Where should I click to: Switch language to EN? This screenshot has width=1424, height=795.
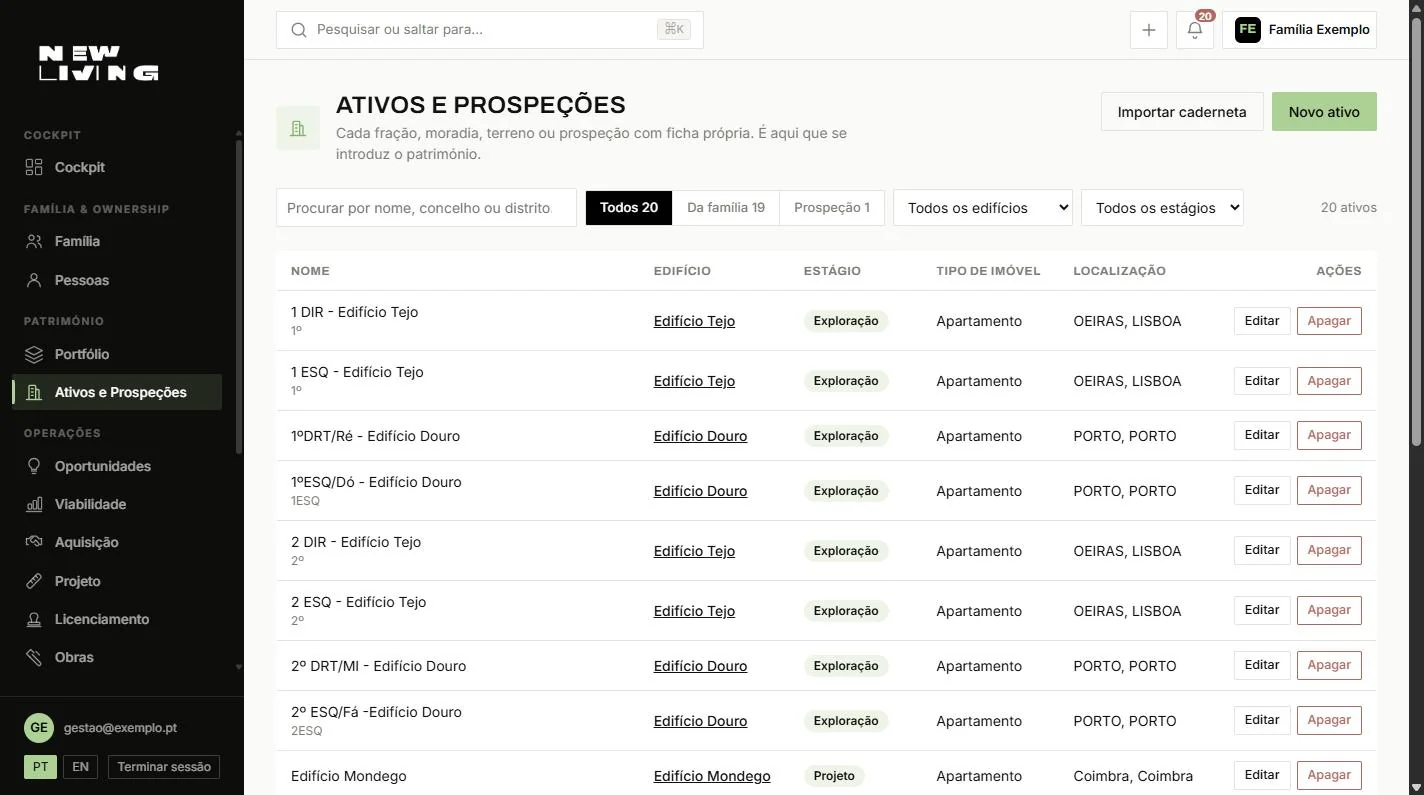[80, 767]
